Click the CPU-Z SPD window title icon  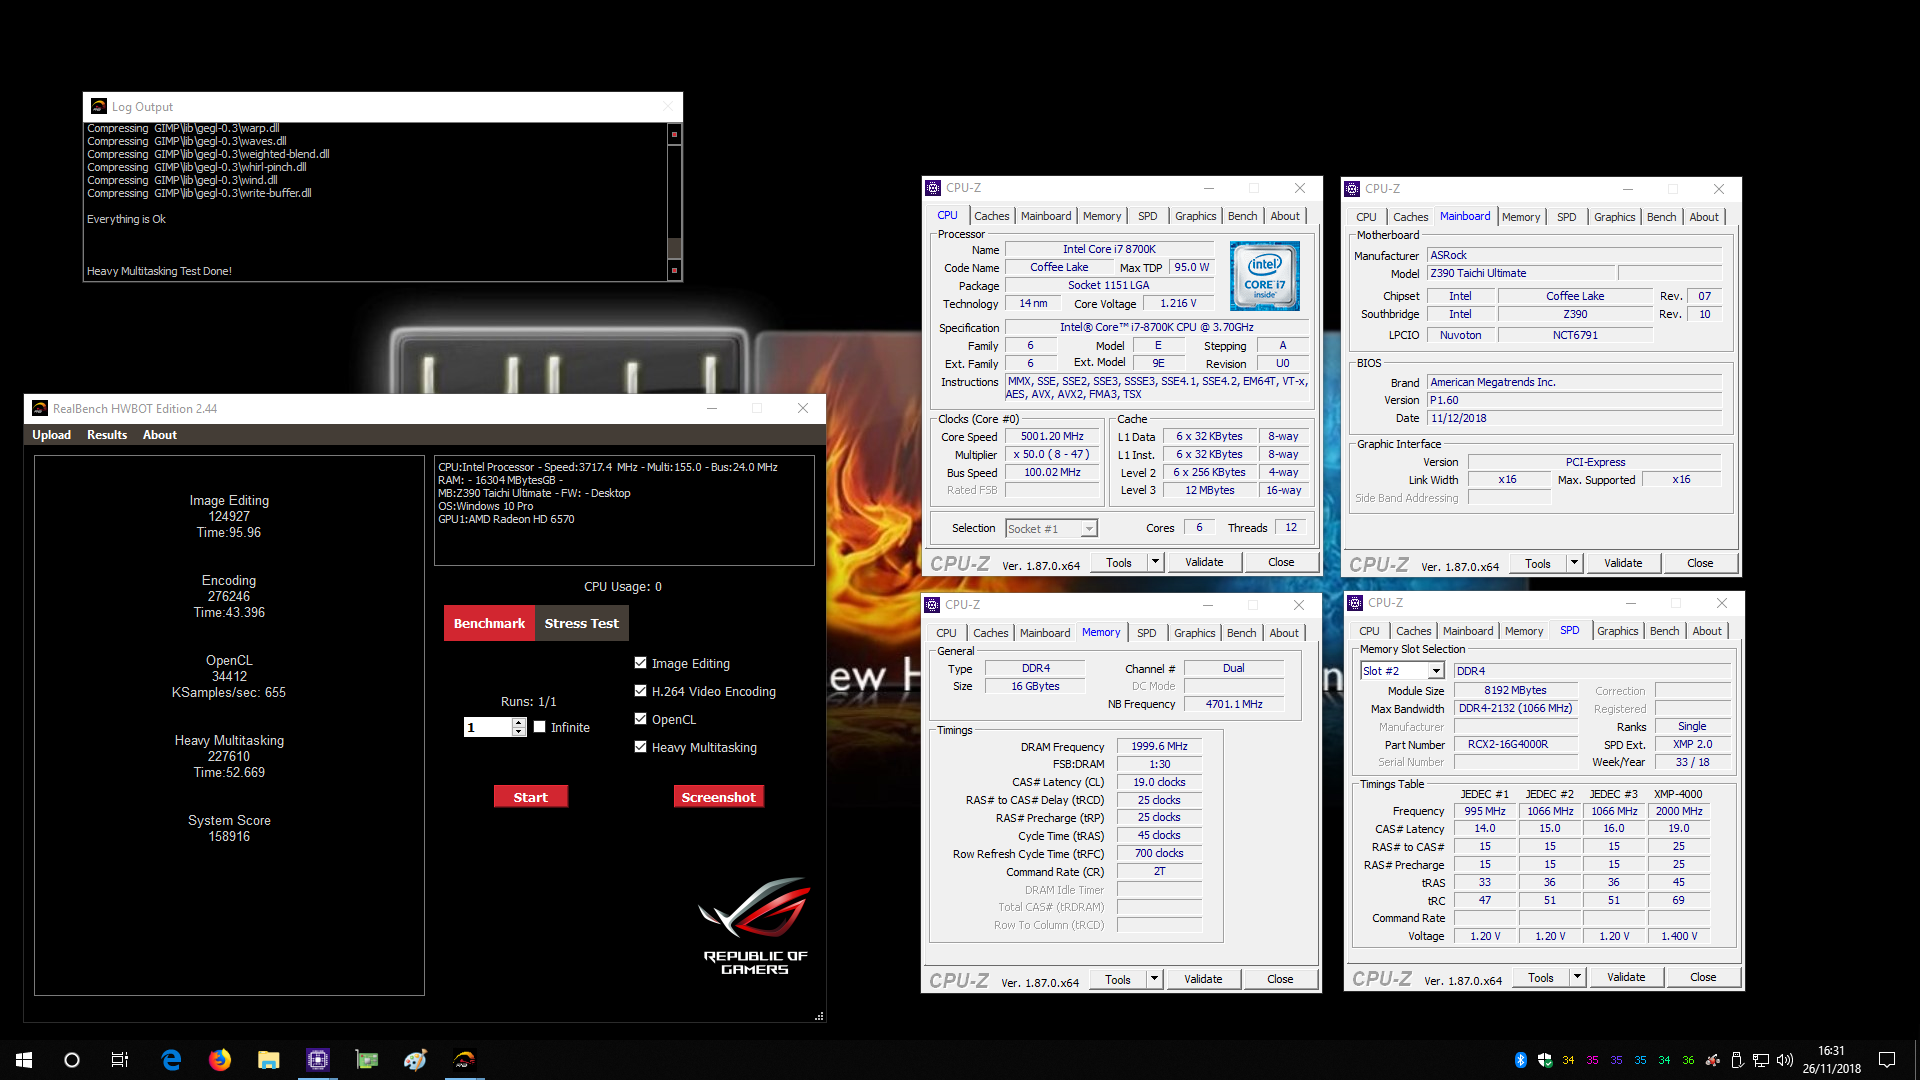pyautogui.click(x=1355, y=603)
